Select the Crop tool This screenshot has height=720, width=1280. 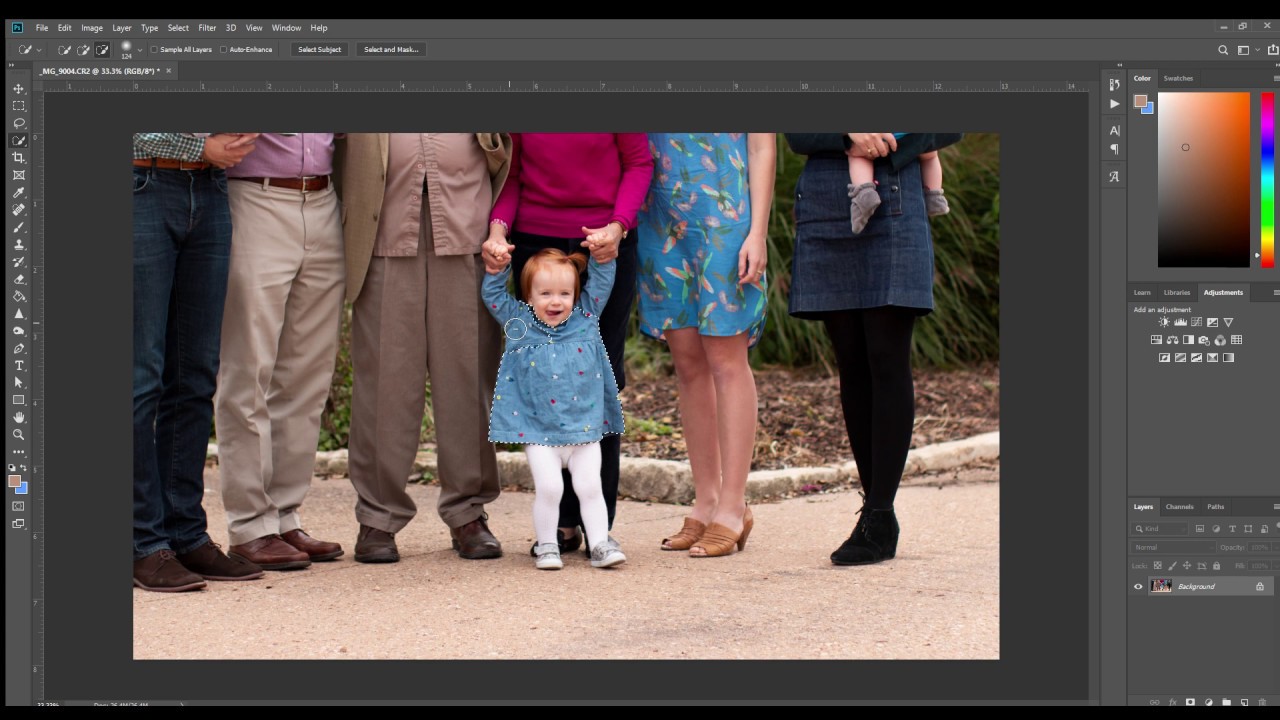[x=19, y=158]
